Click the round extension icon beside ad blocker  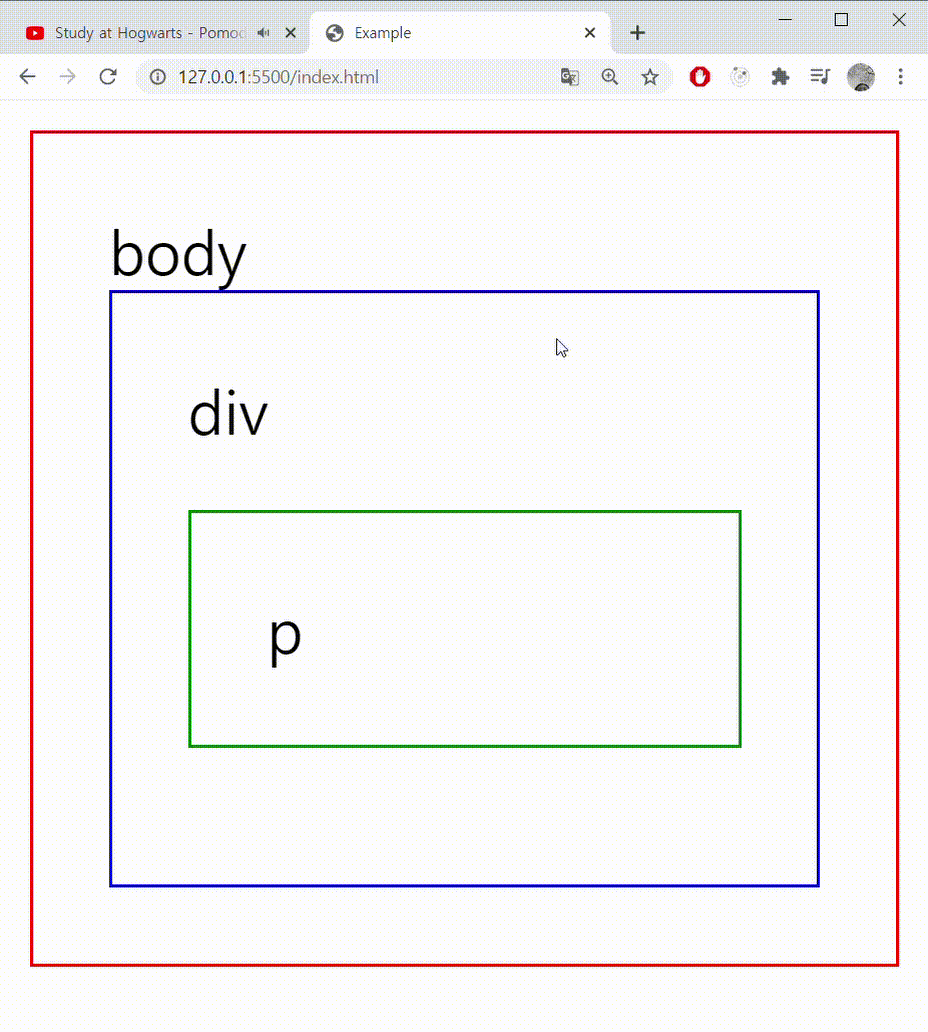[740, 77]
